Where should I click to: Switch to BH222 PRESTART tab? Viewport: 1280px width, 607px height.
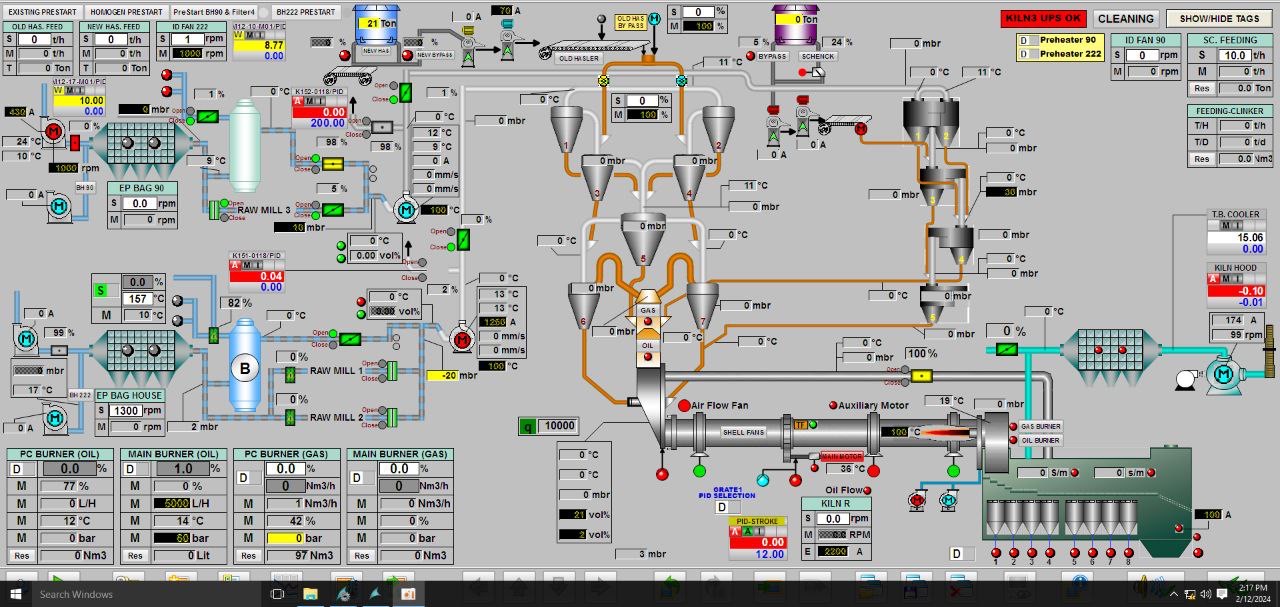click(x=306, y=12)
